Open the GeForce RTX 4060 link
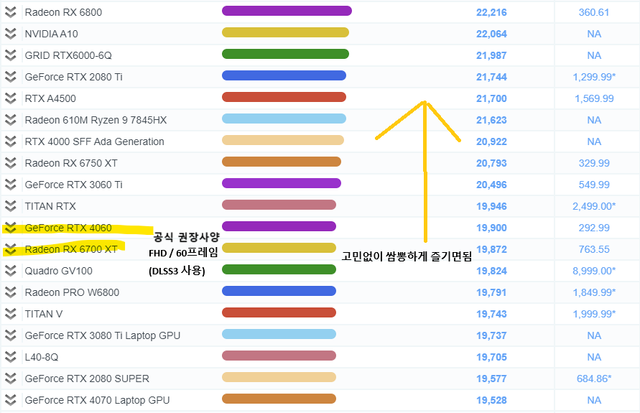Screen dimensions: 640x413 pos(68,228)
